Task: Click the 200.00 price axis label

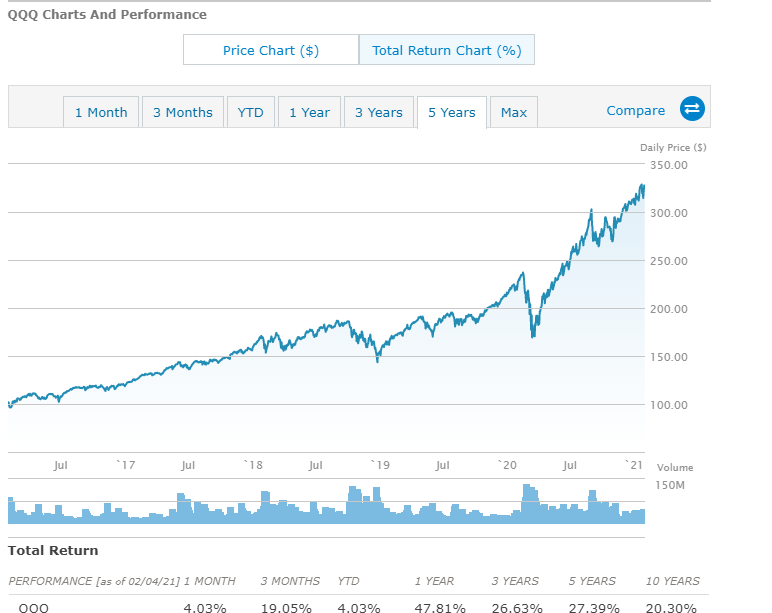Action: click(669, 309)
